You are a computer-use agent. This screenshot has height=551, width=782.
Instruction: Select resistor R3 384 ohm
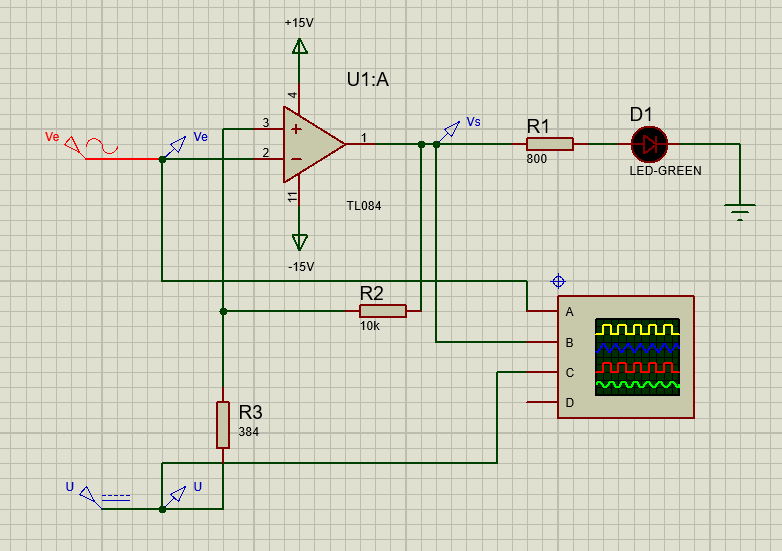[x=223, y=425]
